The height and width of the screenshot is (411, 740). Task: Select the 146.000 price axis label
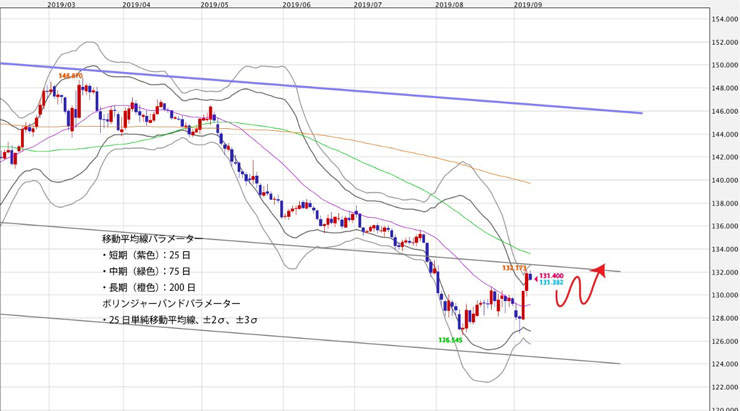click(x=724, y=111)
